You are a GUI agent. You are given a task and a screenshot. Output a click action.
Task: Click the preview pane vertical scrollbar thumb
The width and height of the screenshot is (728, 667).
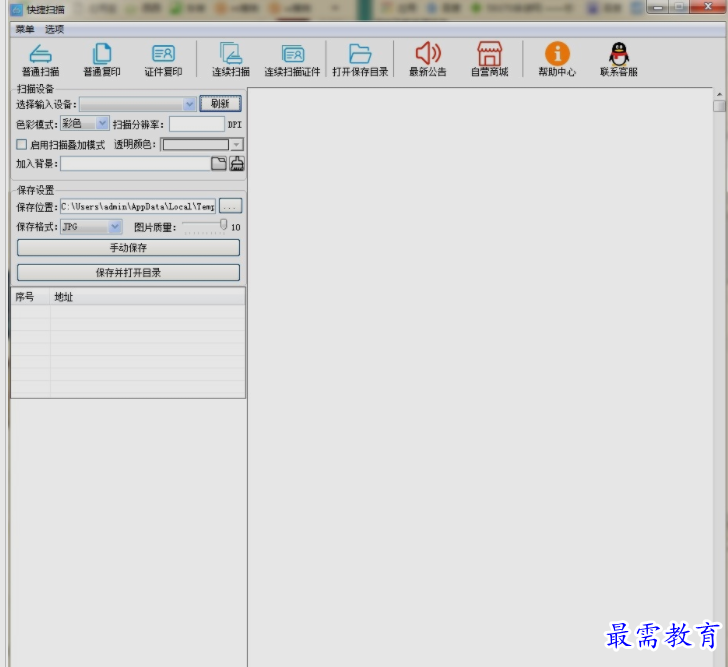point(719,106)
